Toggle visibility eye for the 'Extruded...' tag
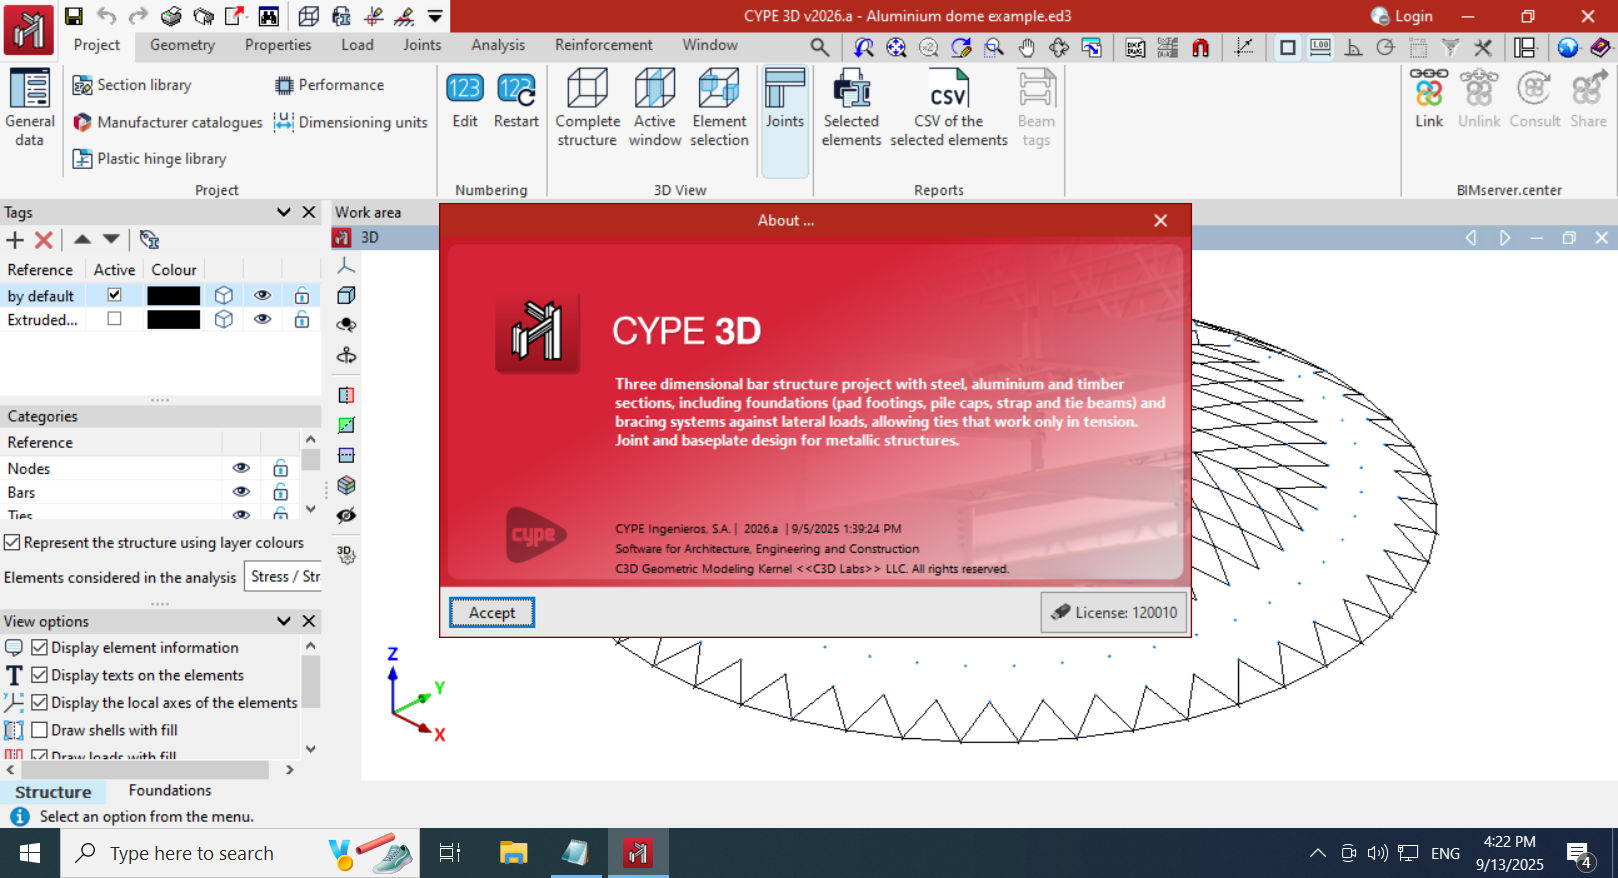 coord(262,319)
